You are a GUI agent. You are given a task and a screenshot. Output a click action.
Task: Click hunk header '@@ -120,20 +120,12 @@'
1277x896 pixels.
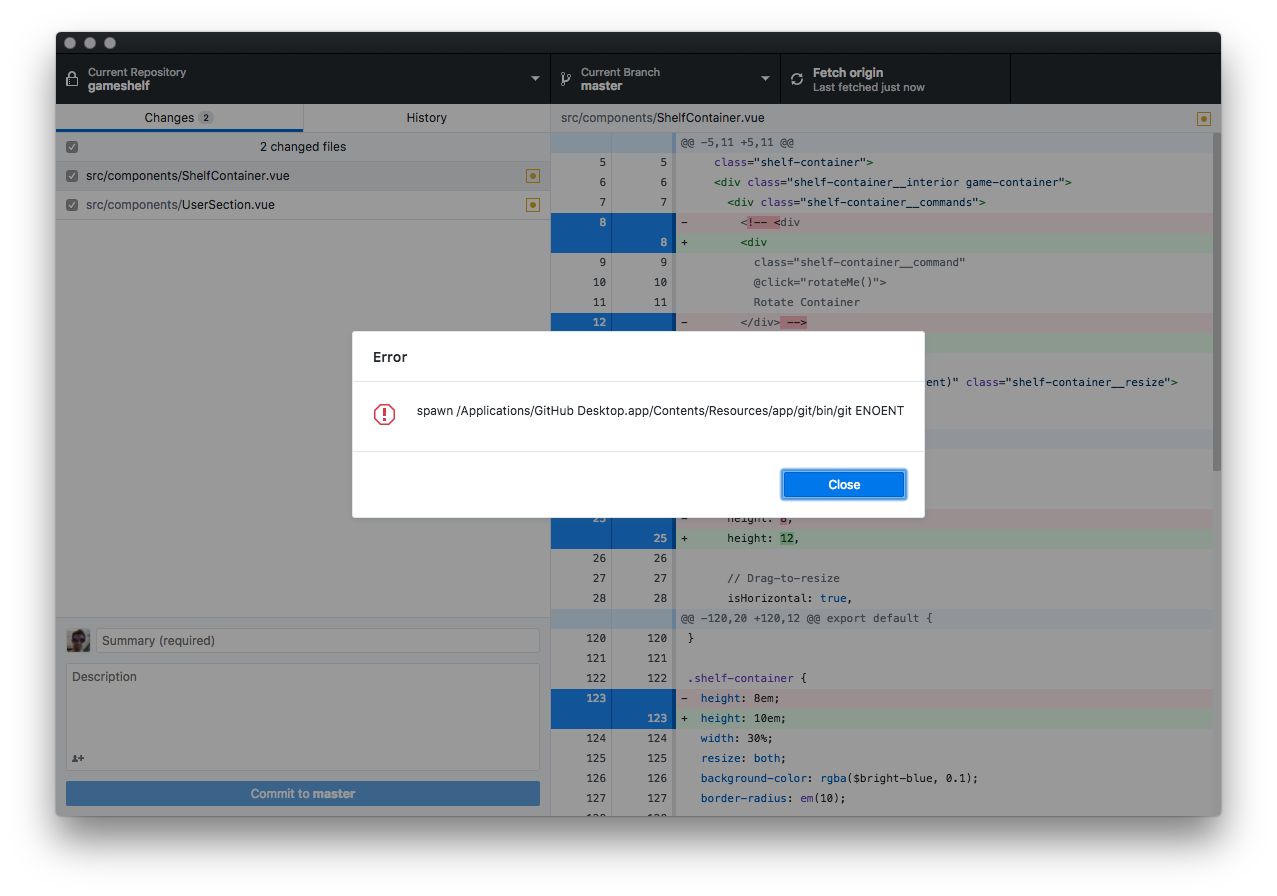click(x=806, y=618)
